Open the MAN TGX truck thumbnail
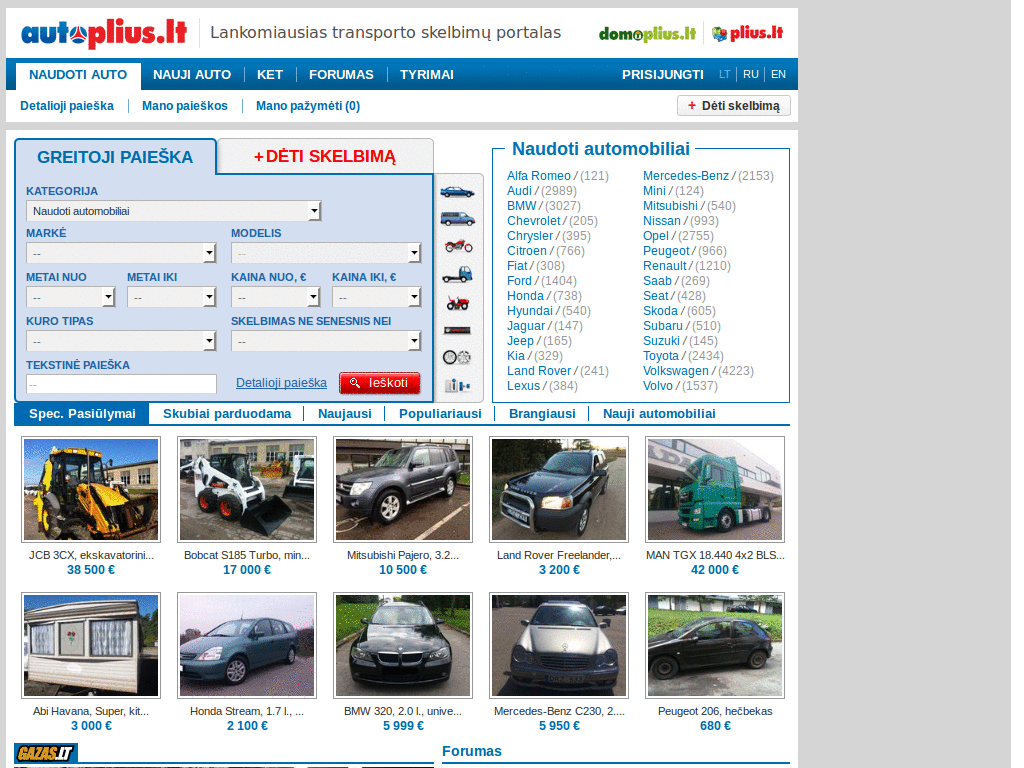This screenshot has height=768, width=1024. point(715,490)
